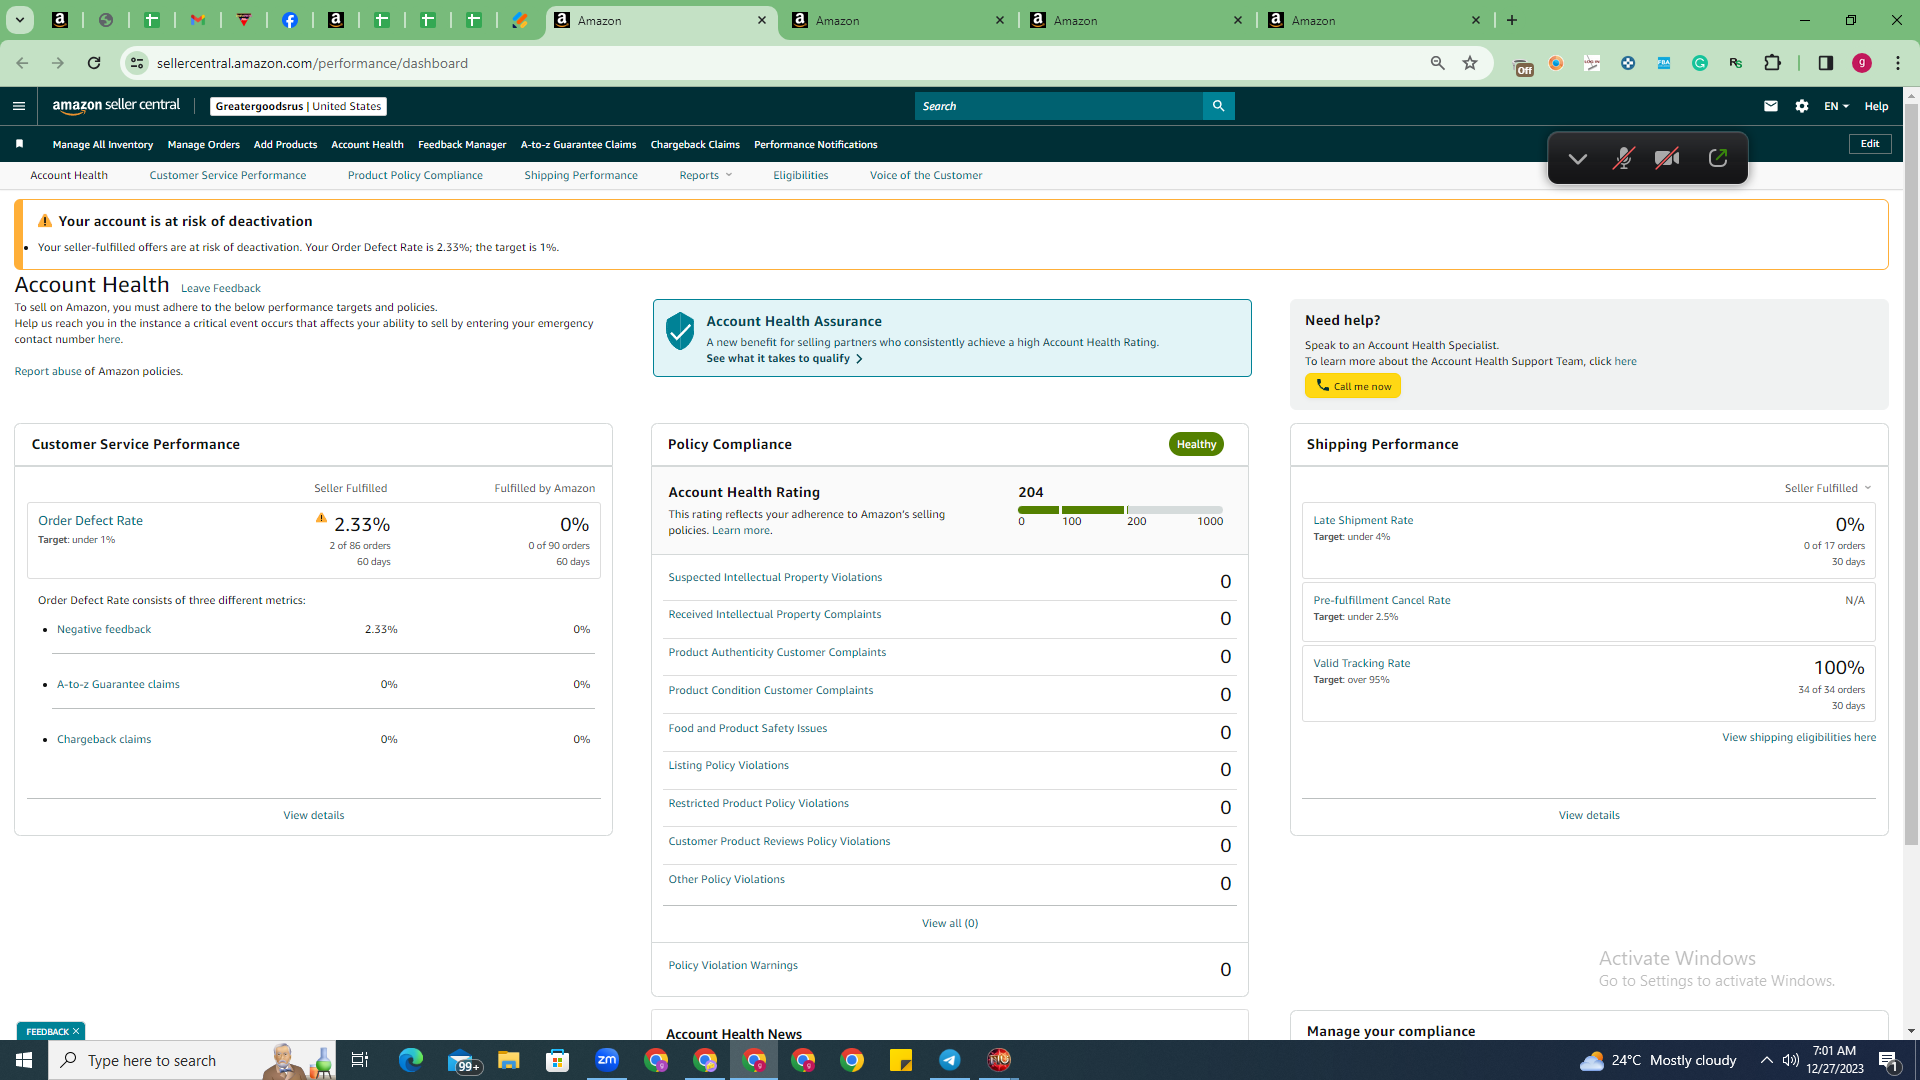The width and height of the screenshot is (1920, 1080).
Task: Switch to Product Policy Compliance tab
Action: pyautogui.click(x=415, y=175)
